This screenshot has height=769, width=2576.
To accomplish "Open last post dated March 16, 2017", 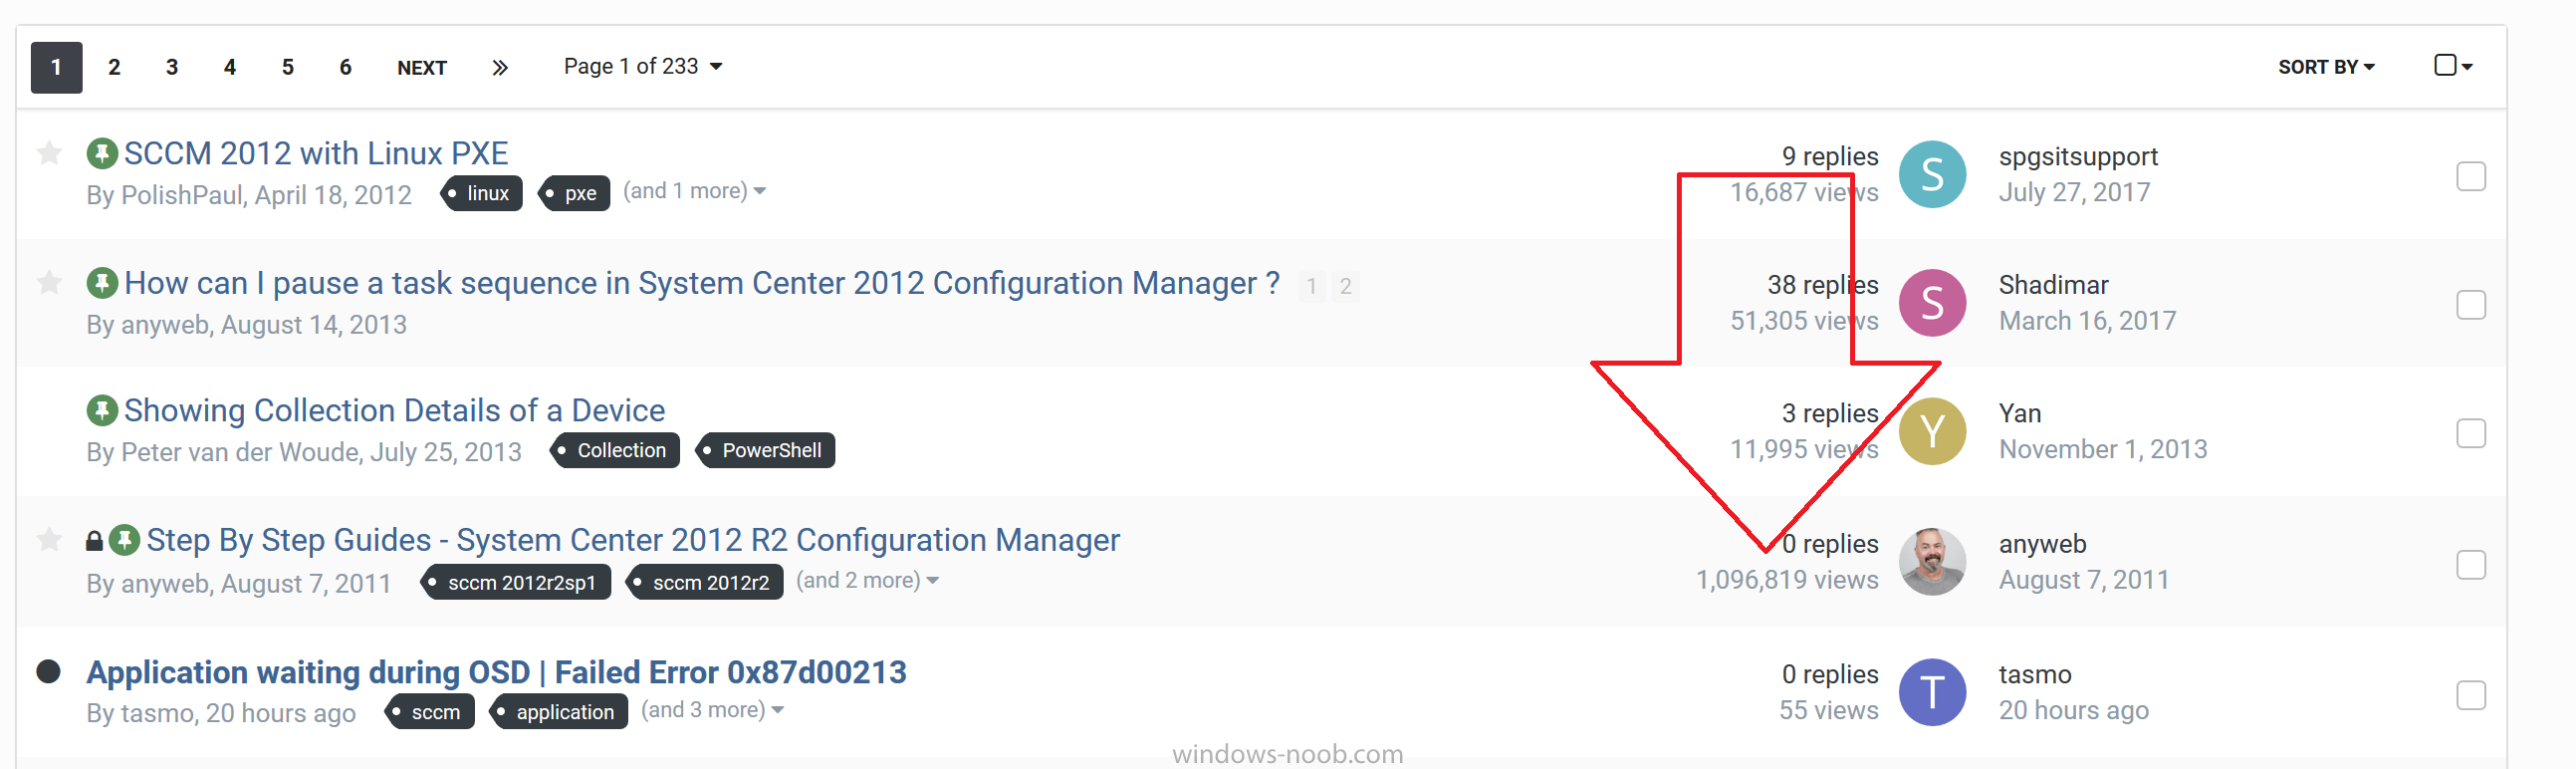I will [2087, 321].
